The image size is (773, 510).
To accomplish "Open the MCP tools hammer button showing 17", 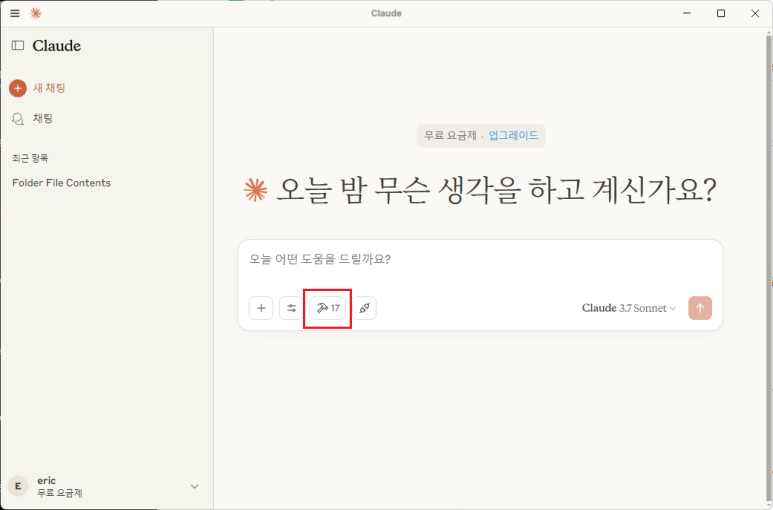I will [328, 308].
